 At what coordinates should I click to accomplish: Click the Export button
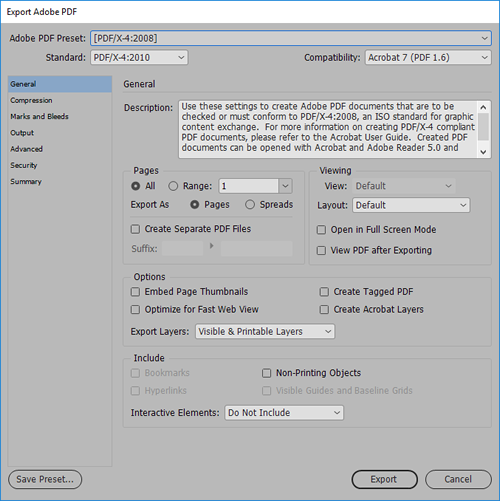[x=385, y=480]
